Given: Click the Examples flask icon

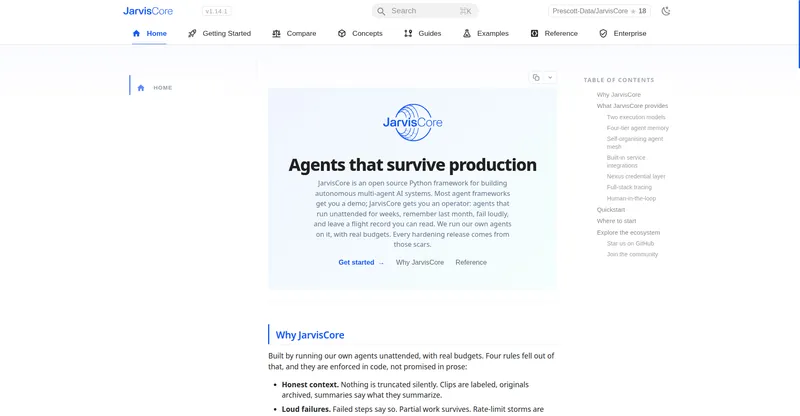Looking at the screenshot, I should 467,33.
